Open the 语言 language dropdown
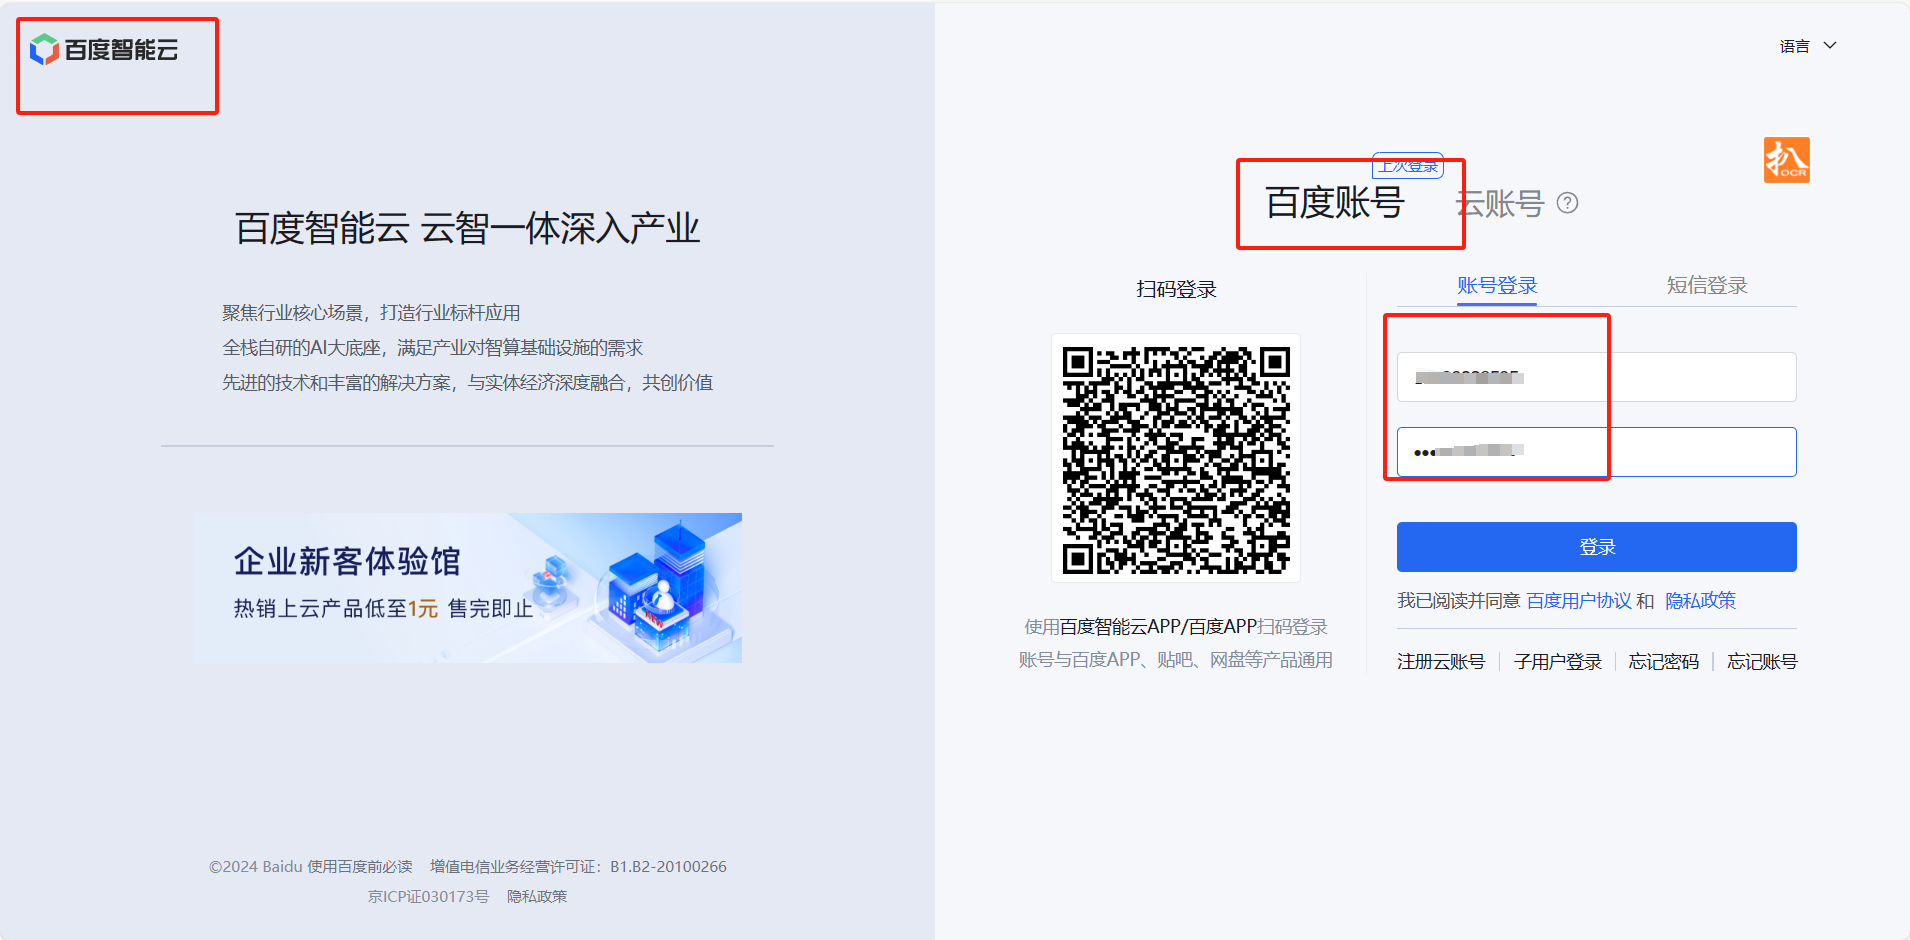The image size is (1910, 940). point(1808,46)
